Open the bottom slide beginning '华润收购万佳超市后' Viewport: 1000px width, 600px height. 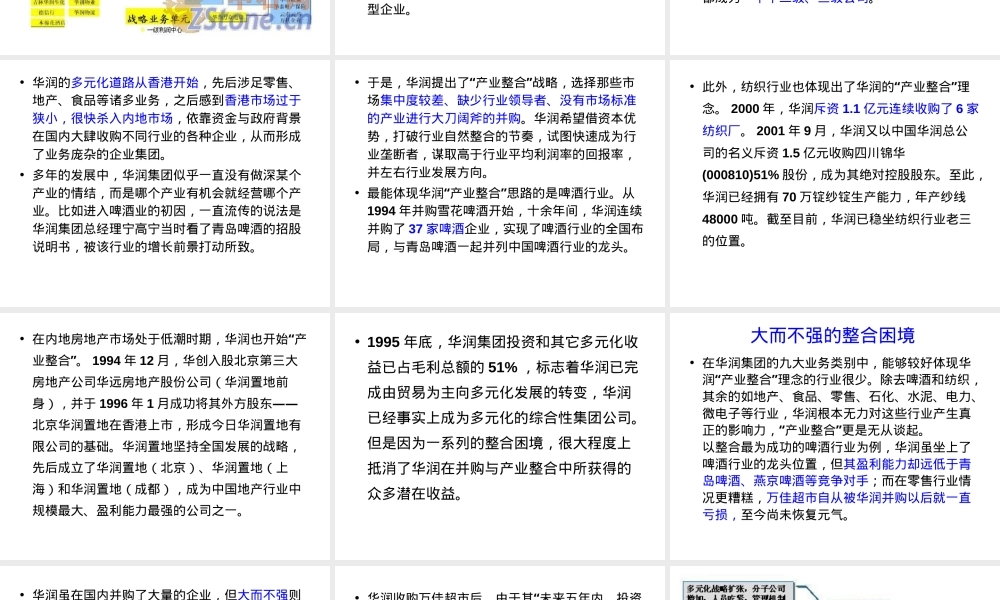499,583
